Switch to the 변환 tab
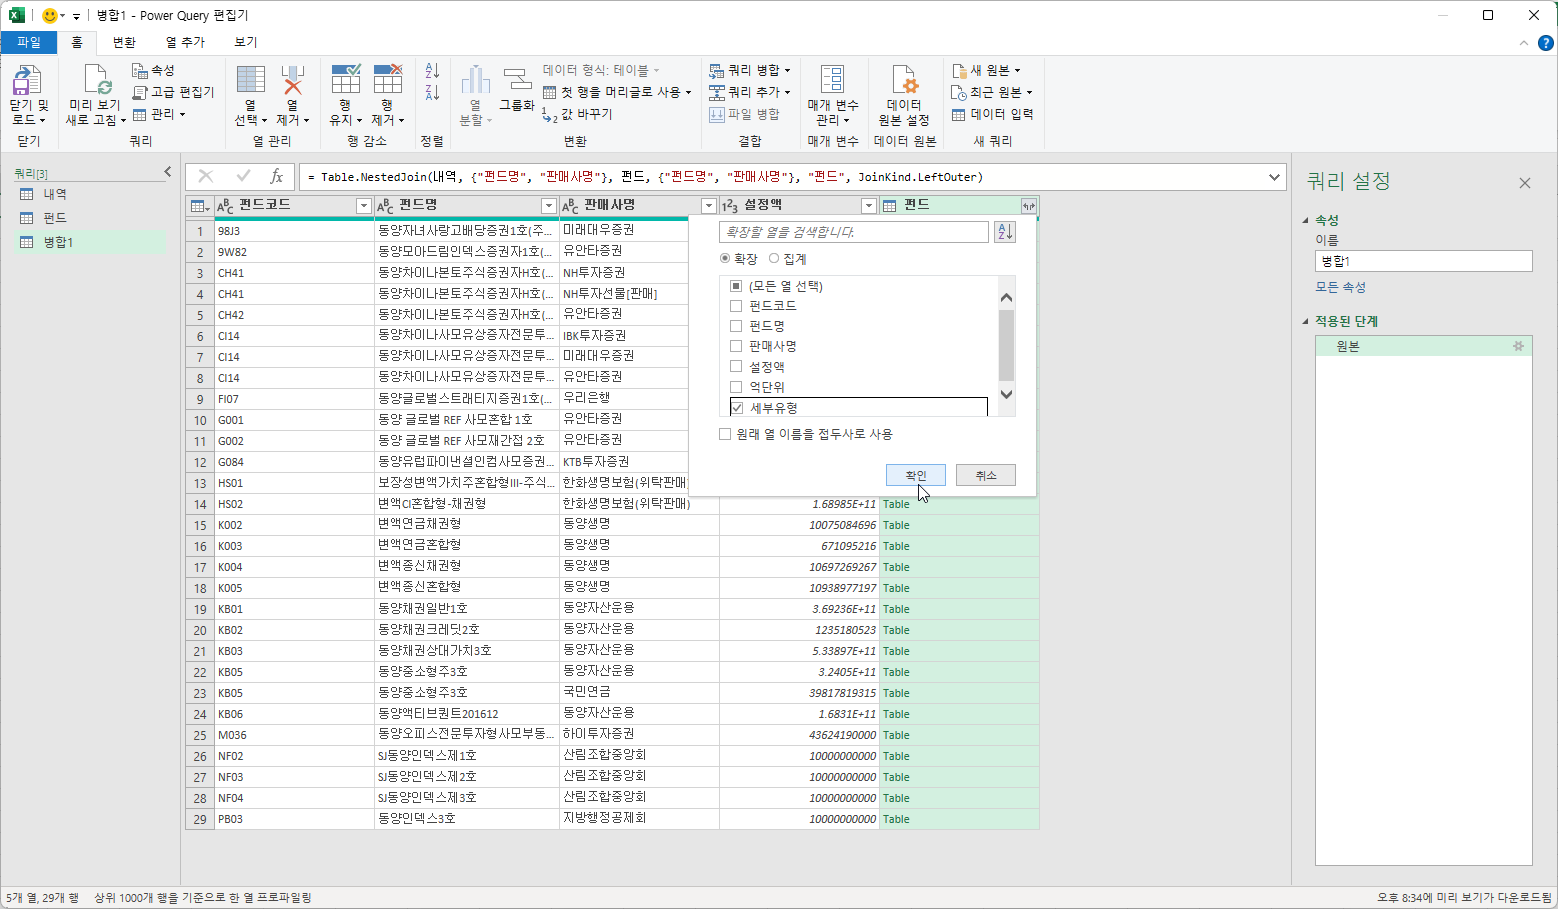The image size is (1558, 909). (x=124, y=42)
